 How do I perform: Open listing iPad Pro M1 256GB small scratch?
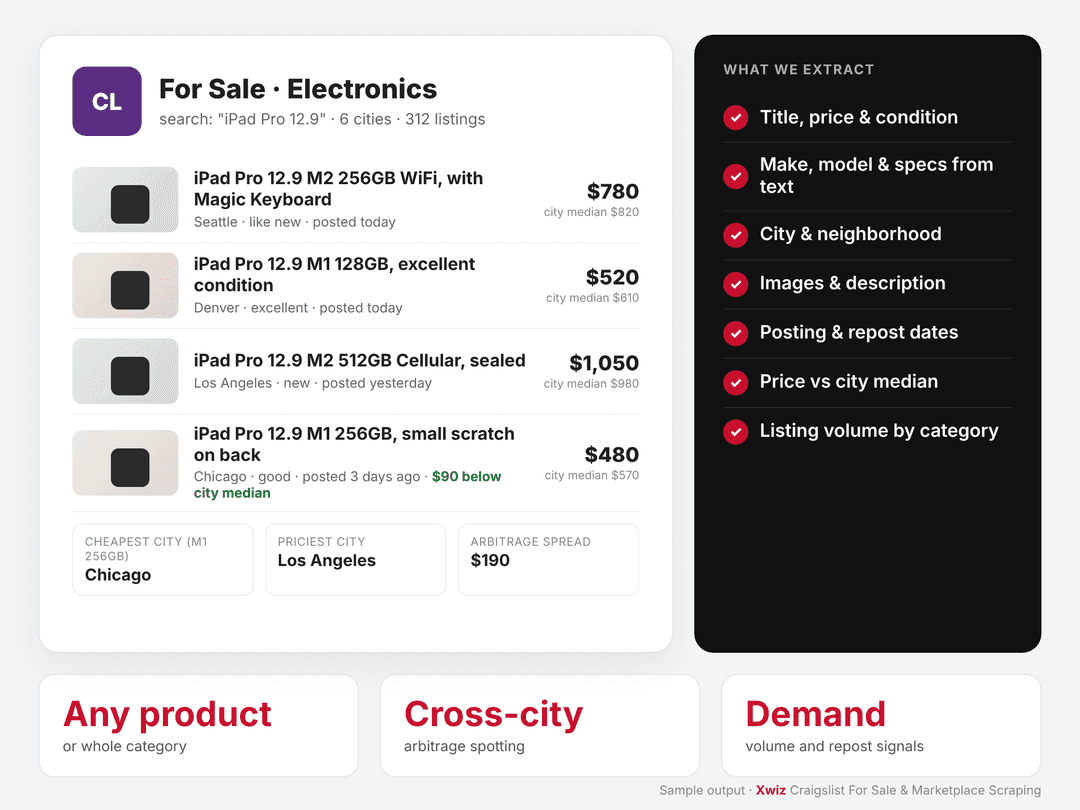pyautogui.click(x=354, y=444)
